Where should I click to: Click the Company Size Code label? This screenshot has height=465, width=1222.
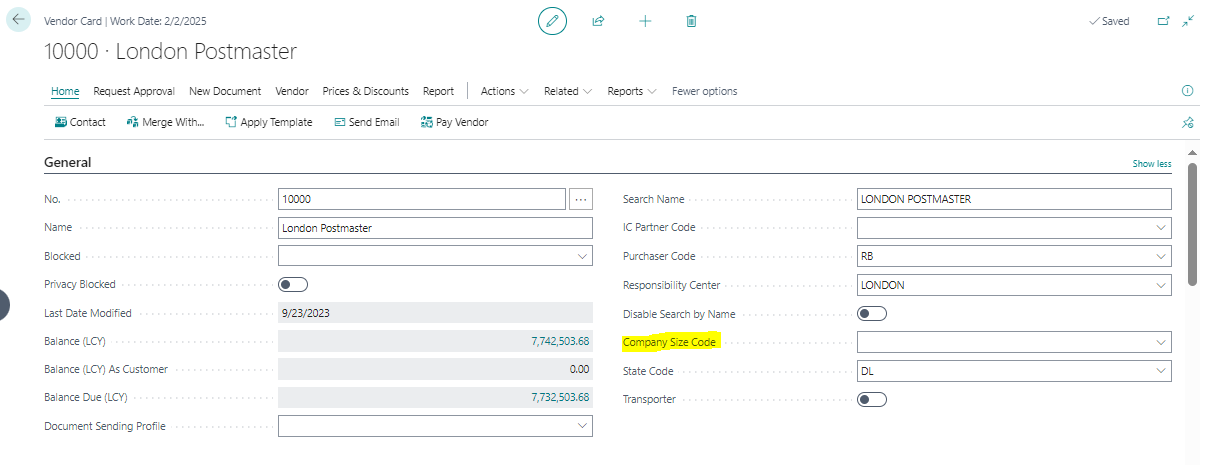pyautogui.click(x=670, y=343)
